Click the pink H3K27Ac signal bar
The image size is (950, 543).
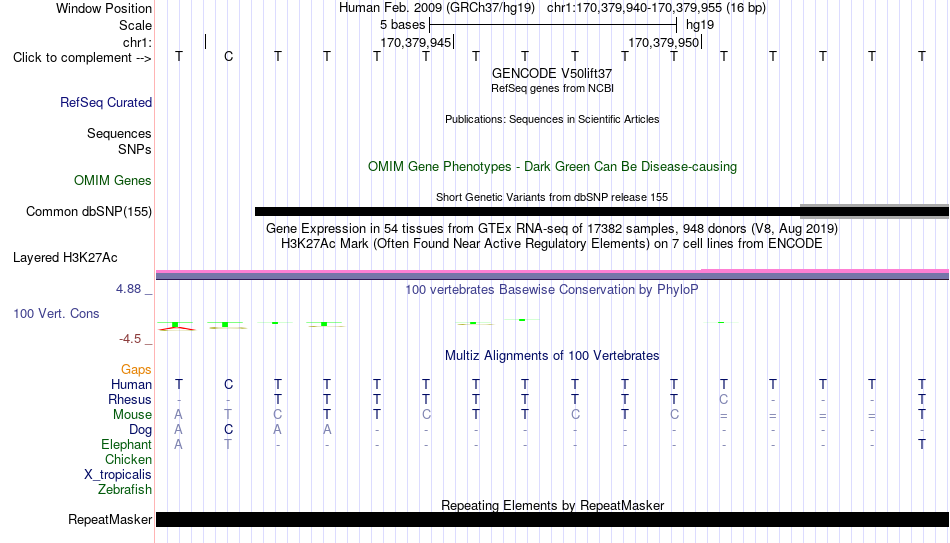[x=553, y=272]
